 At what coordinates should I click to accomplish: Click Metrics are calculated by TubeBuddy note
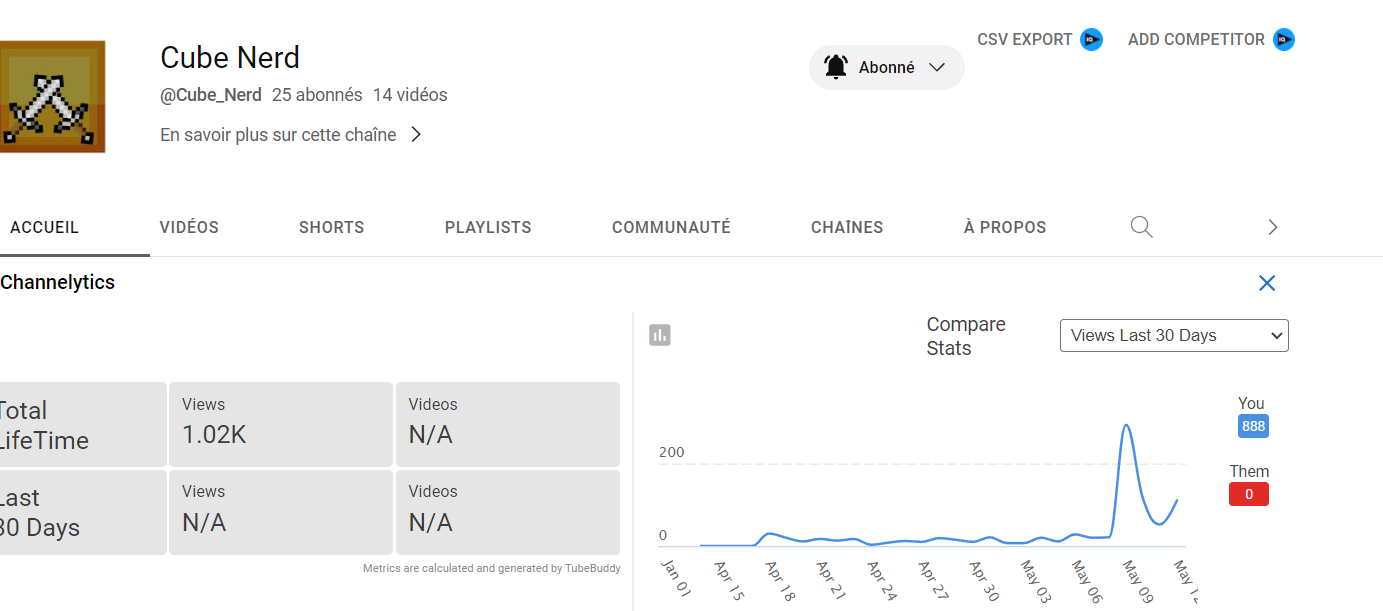(x=491, y=568)
